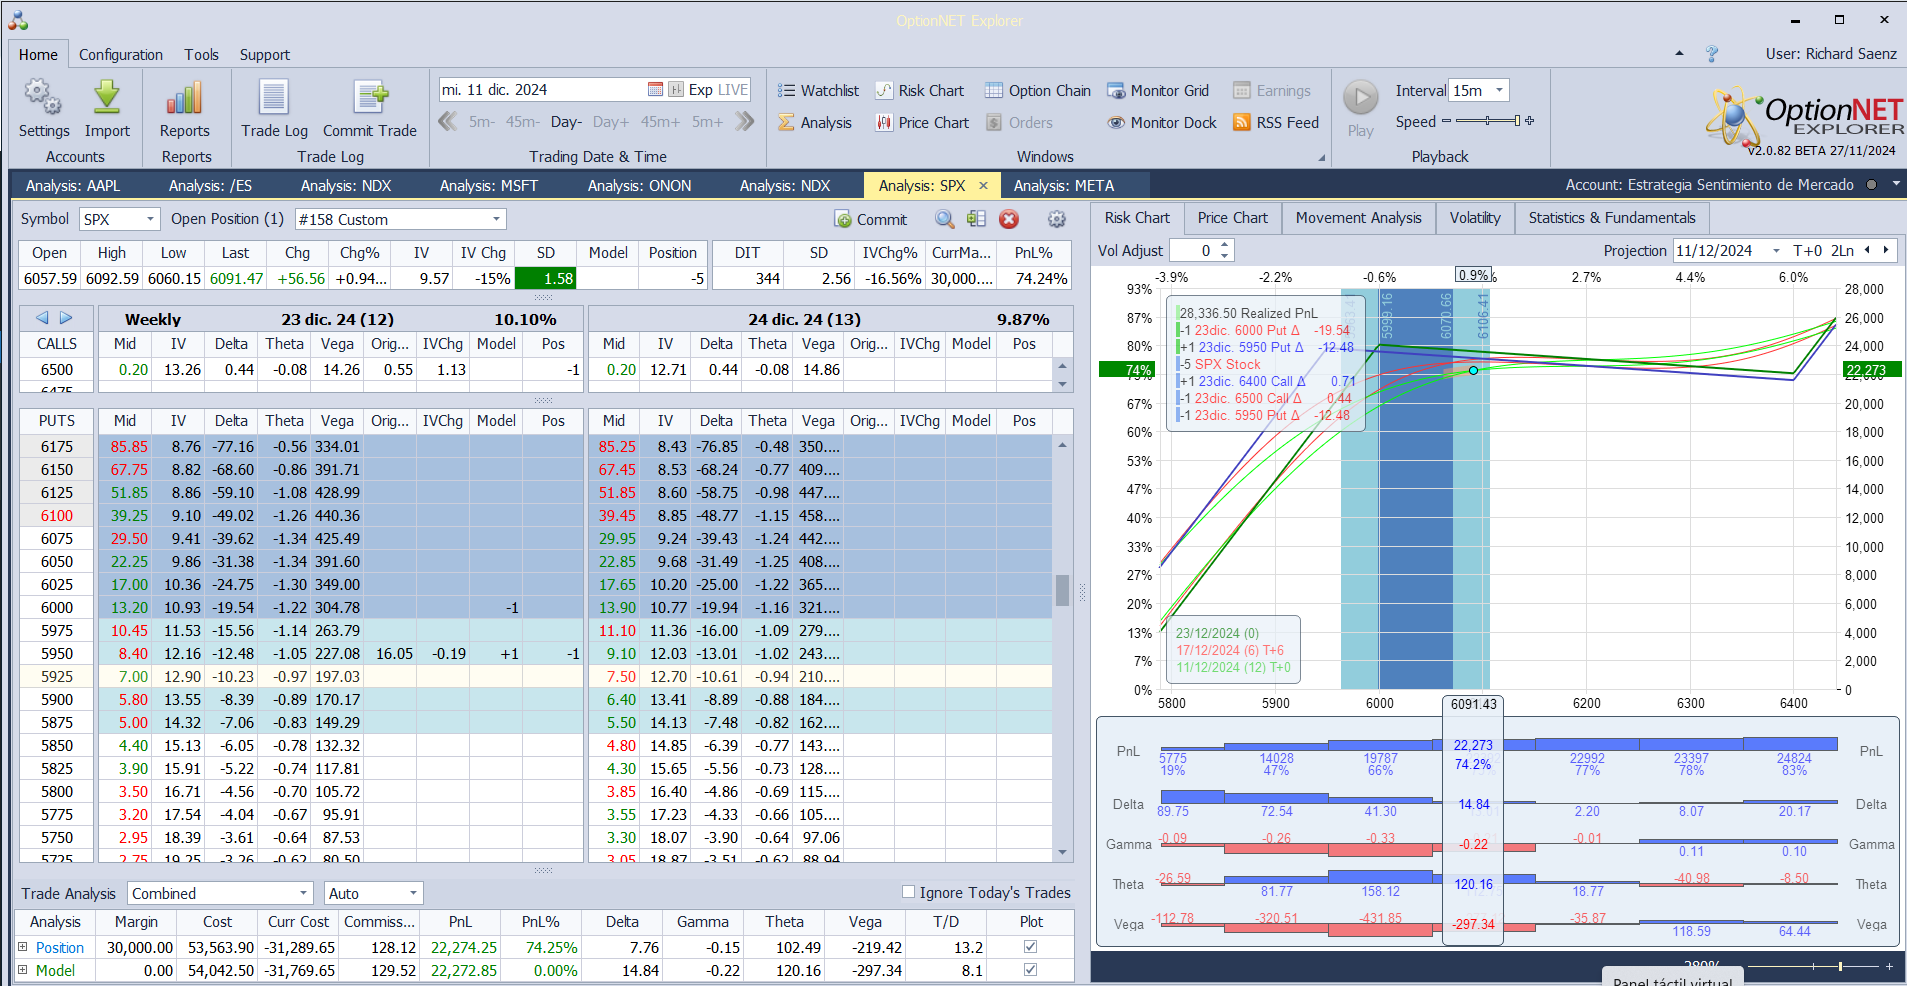The image size is (1907, 986).
Task: Open the Settings gear icon
Action: point(43,99)
